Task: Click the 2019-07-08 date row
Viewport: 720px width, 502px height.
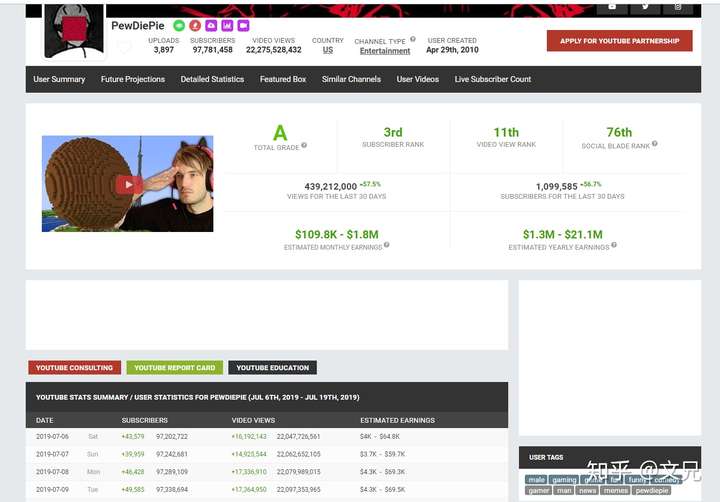Action: [267, 472]
